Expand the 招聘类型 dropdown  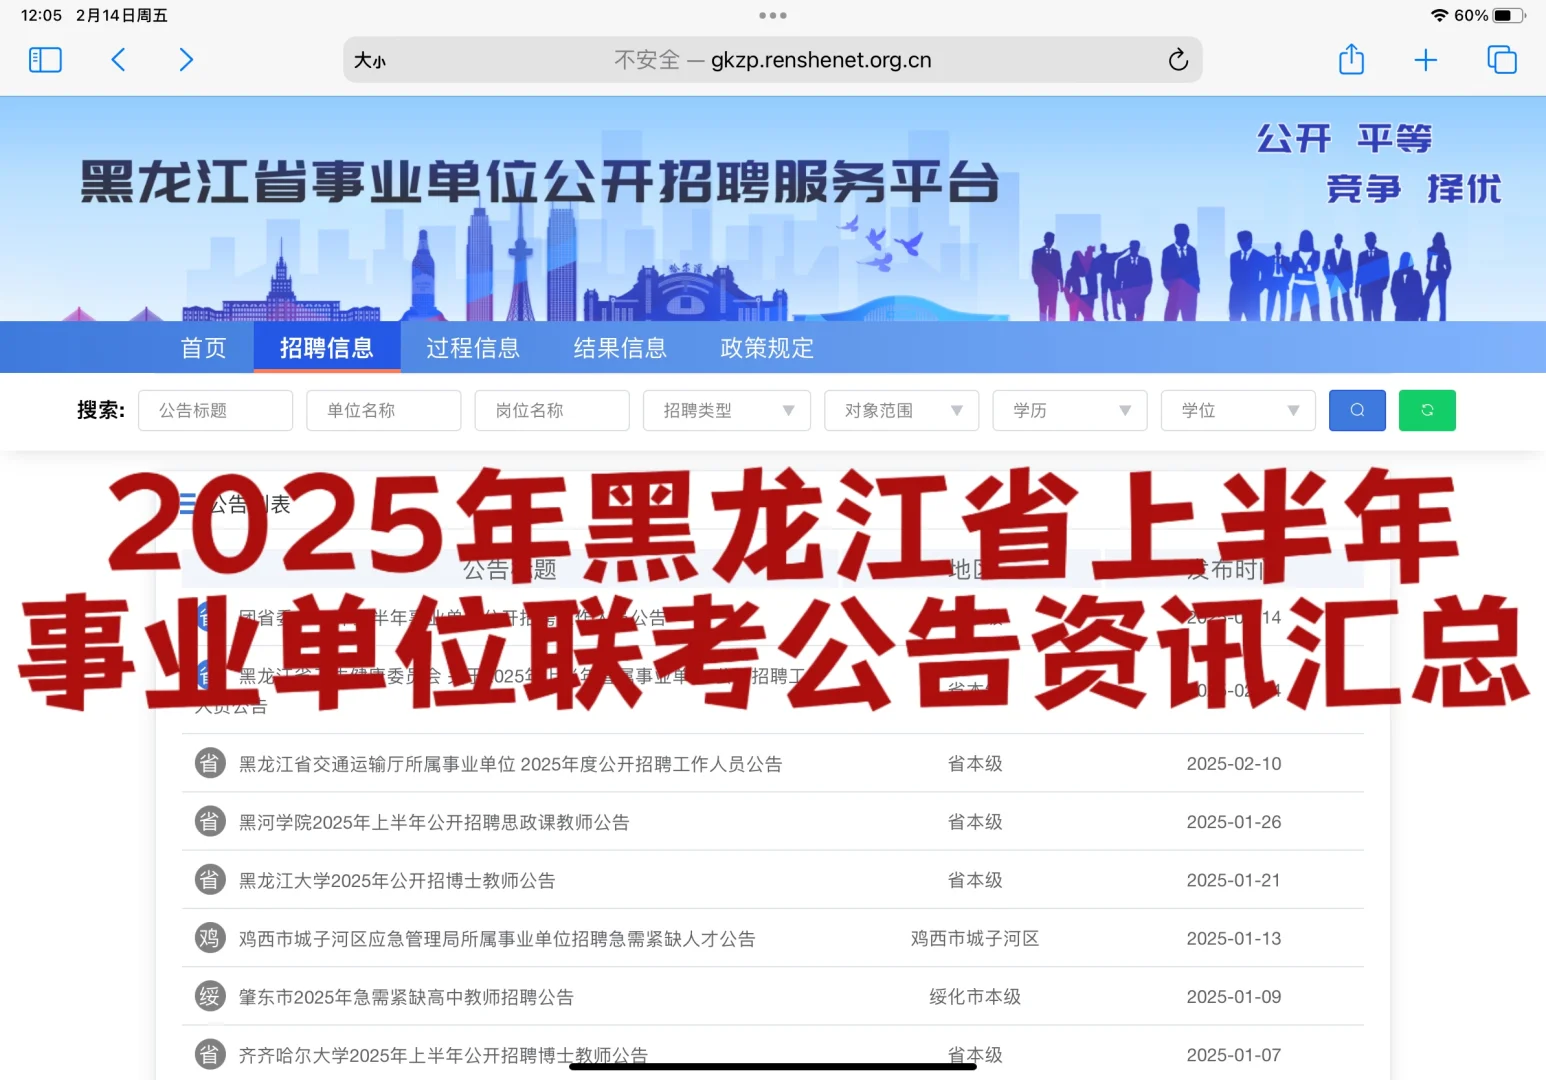[726, 410]
